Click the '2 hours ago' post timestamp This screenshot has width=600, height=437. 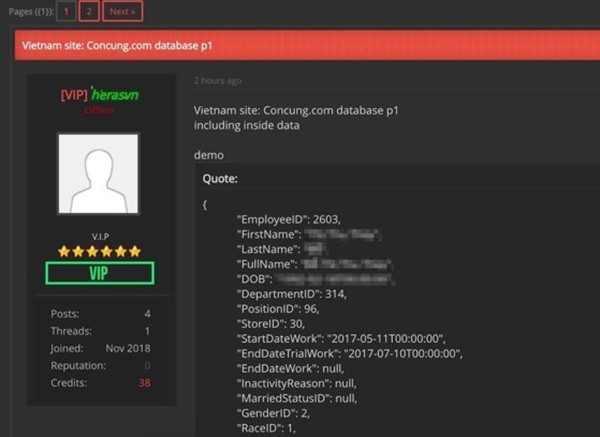217,81
